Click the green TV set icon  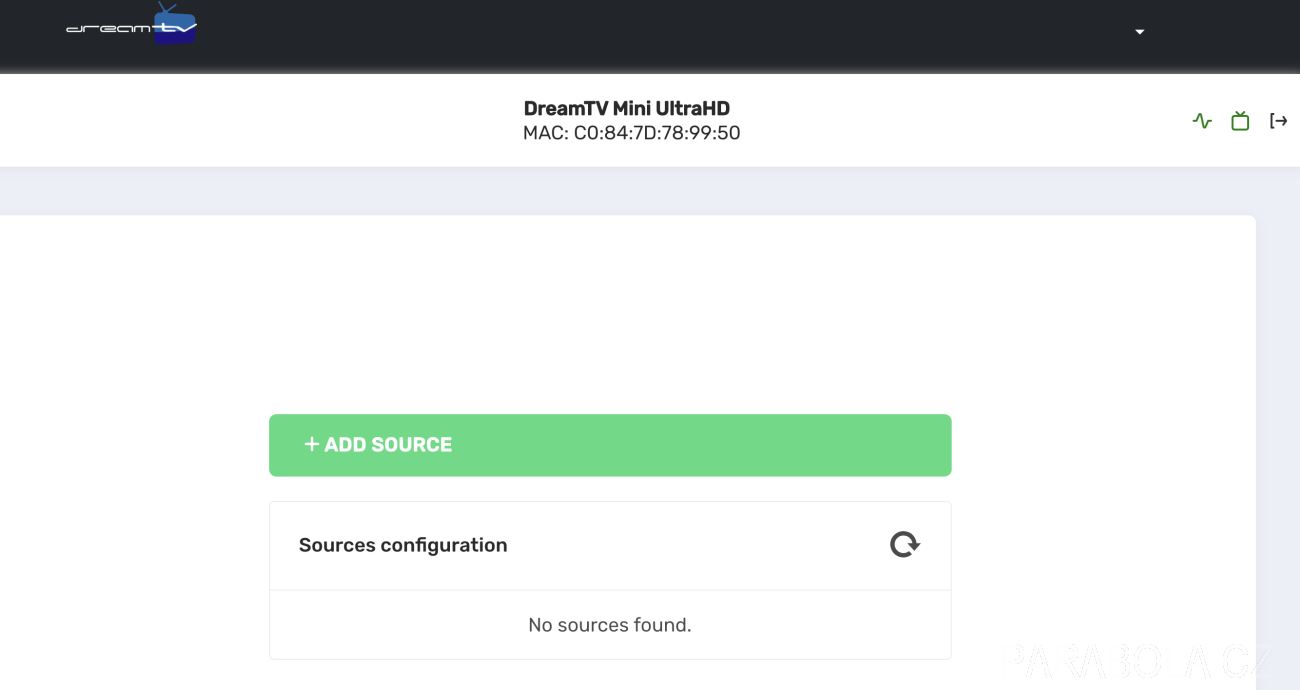[x=1240, y=121]
